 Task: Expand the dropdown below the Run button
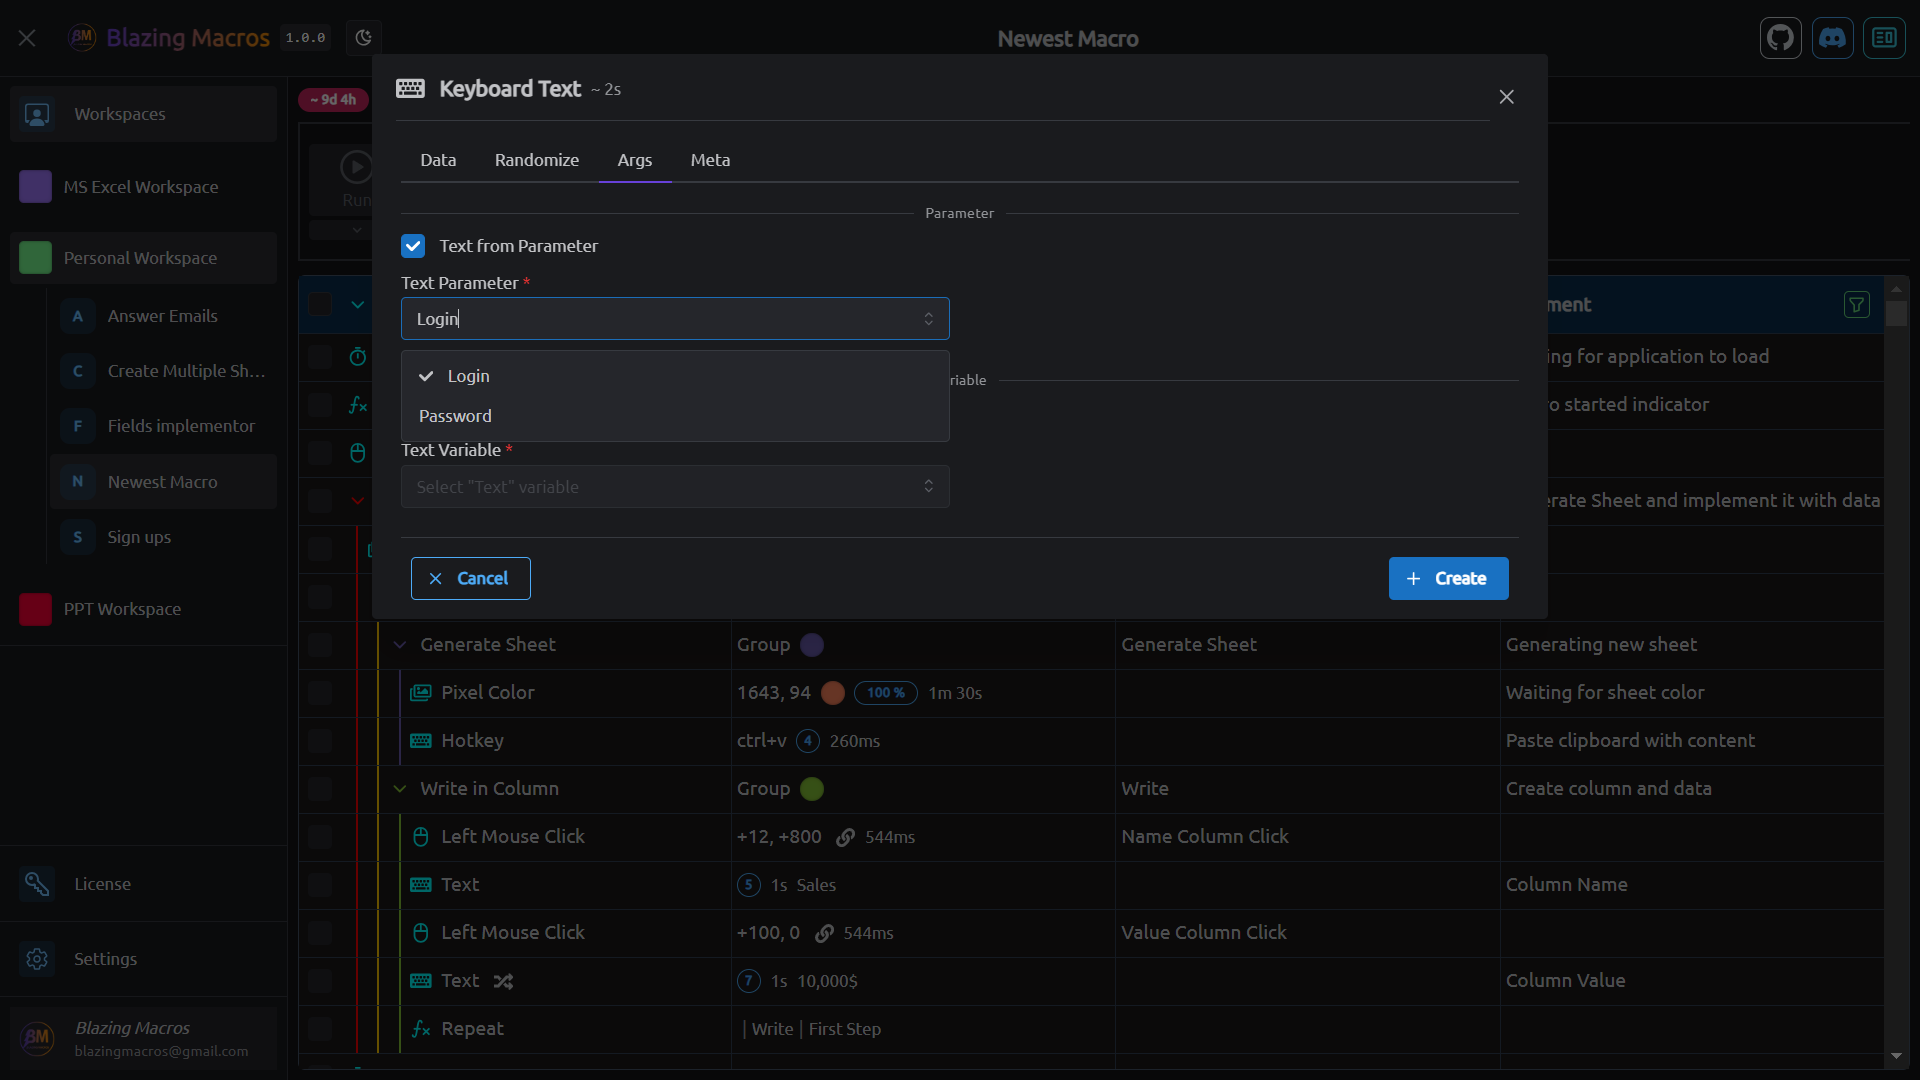click(357, 230)
